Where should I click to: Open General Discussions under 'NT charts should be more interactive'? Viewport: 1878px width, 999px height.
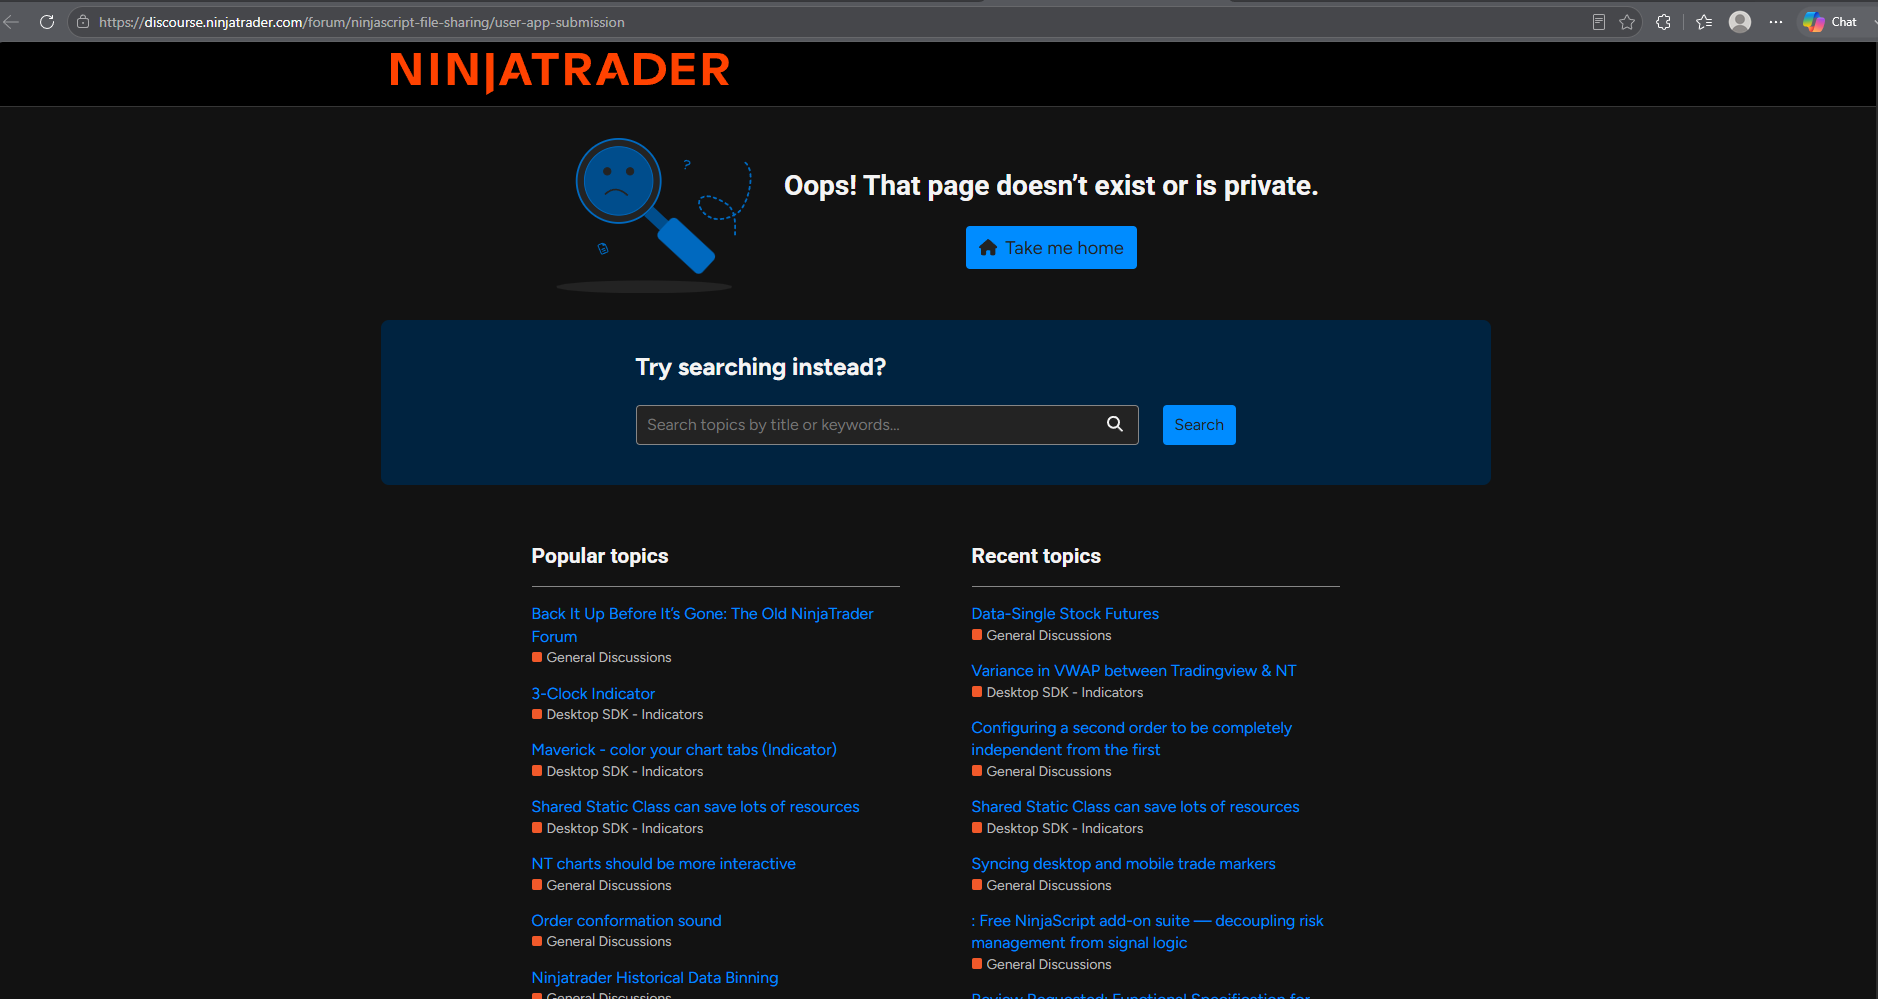tap(601, 886)
